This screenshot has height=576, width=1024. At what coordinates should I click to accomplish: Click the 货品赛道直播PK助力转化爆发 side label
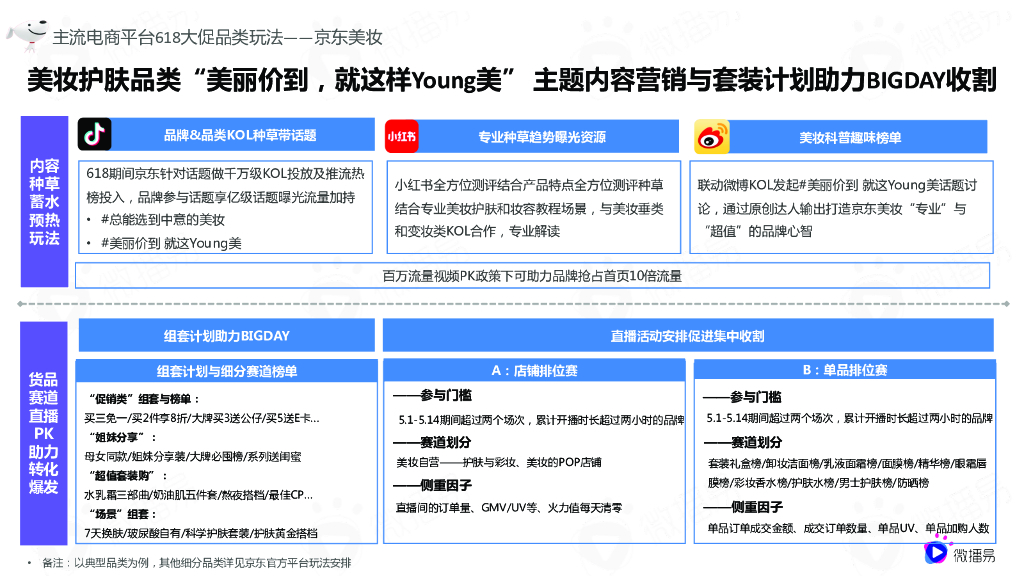(44, 433)
